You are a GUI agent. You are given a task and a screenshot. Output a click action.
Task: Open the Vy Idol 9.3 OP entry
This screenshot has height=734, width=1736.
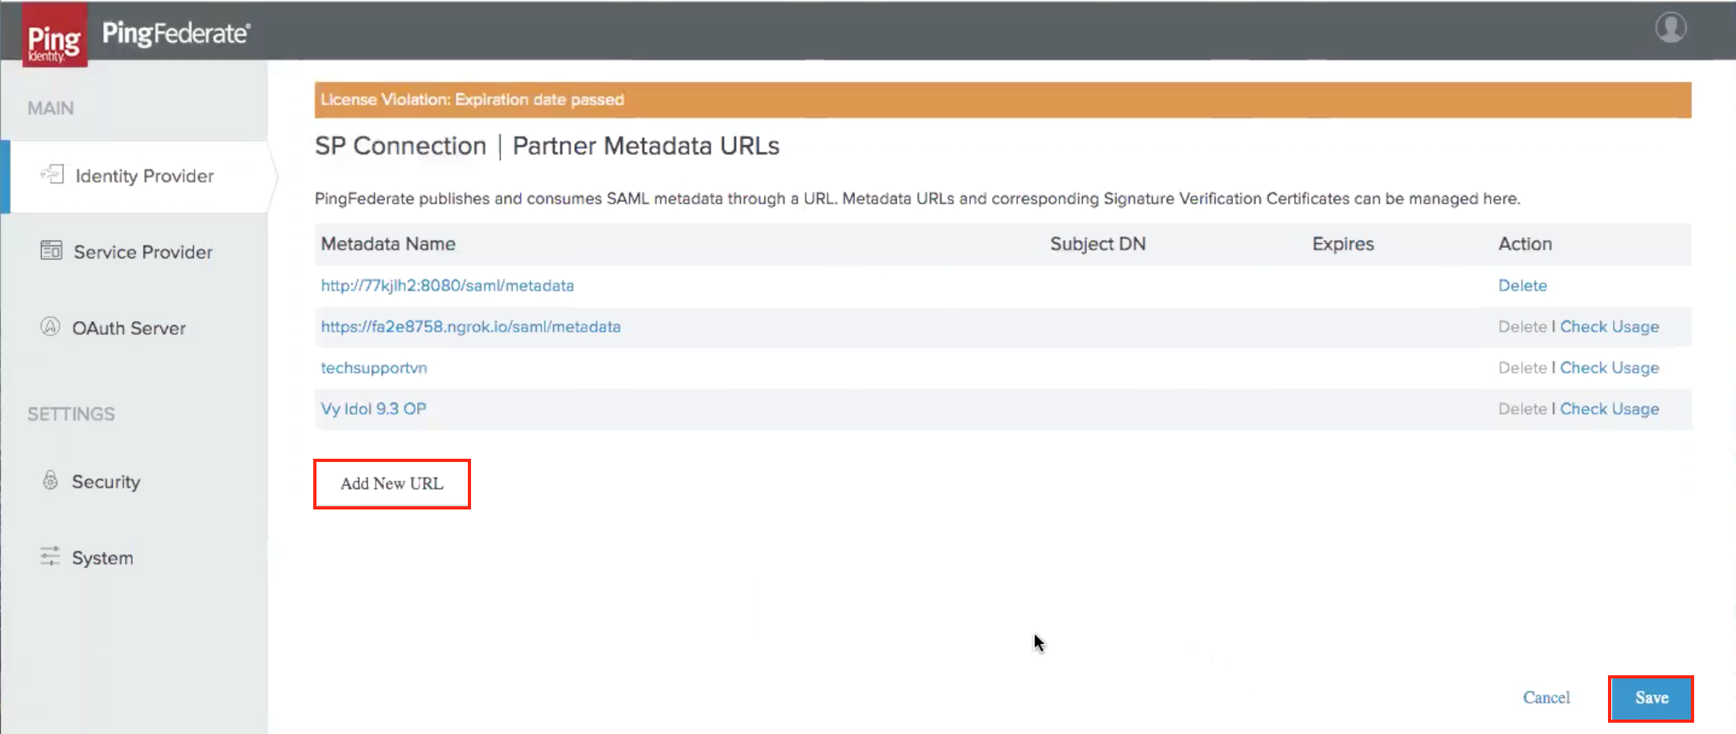coord(373,409)
